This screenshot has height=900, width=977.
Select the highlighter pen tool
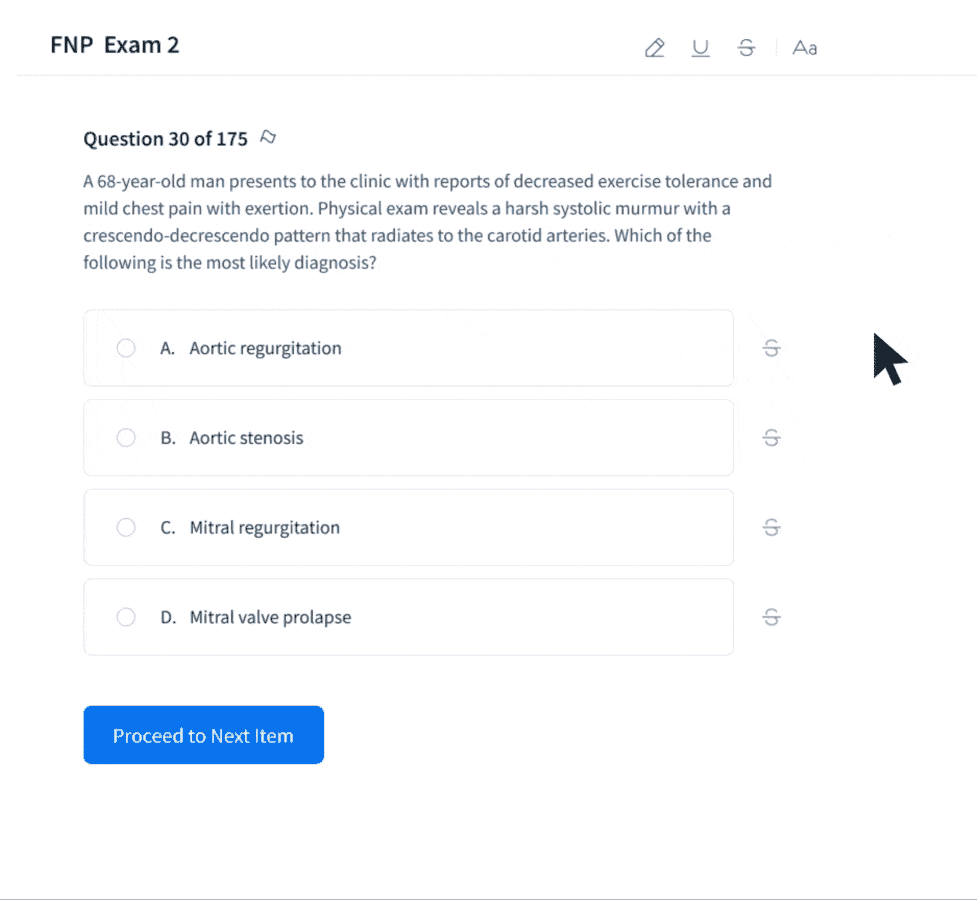[654, 48]
